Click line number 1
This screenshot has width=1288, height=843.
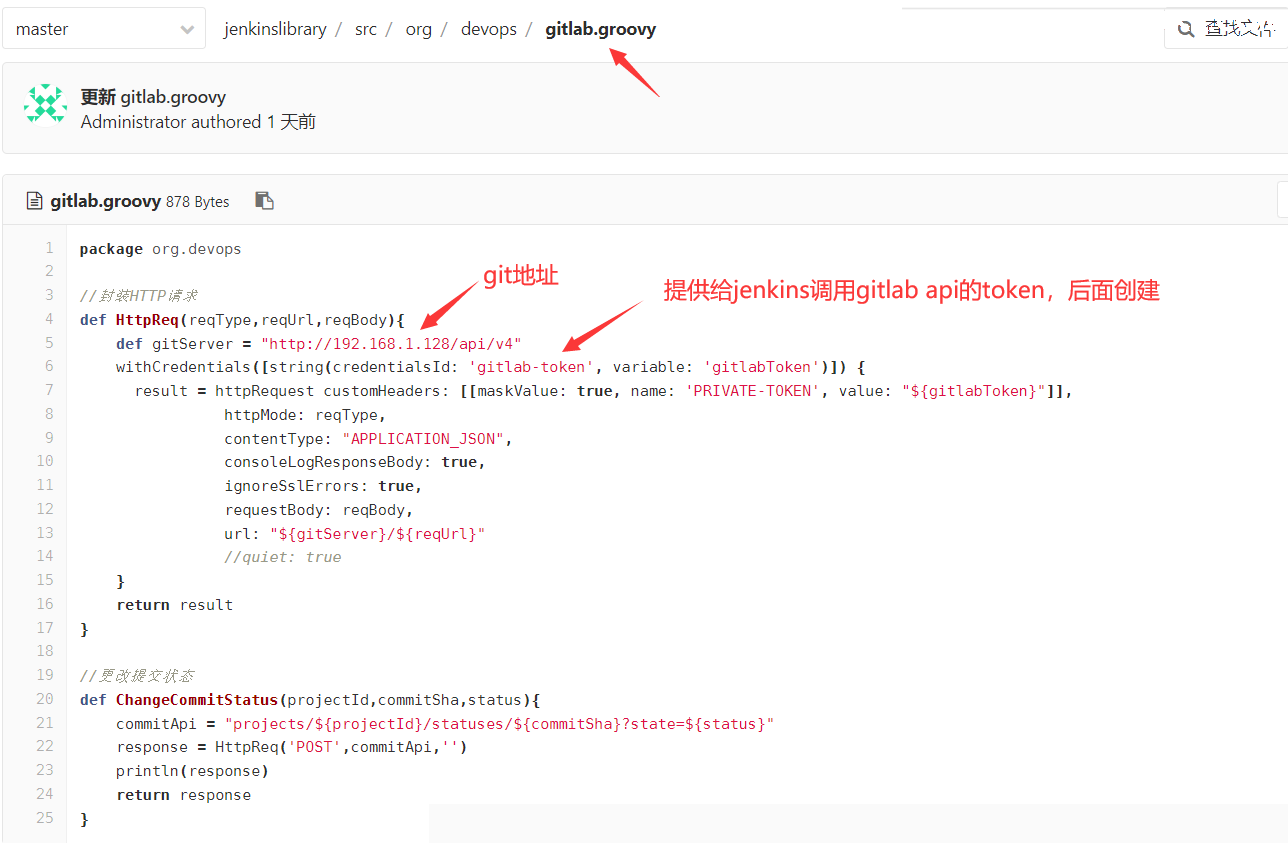click(49, 248)
